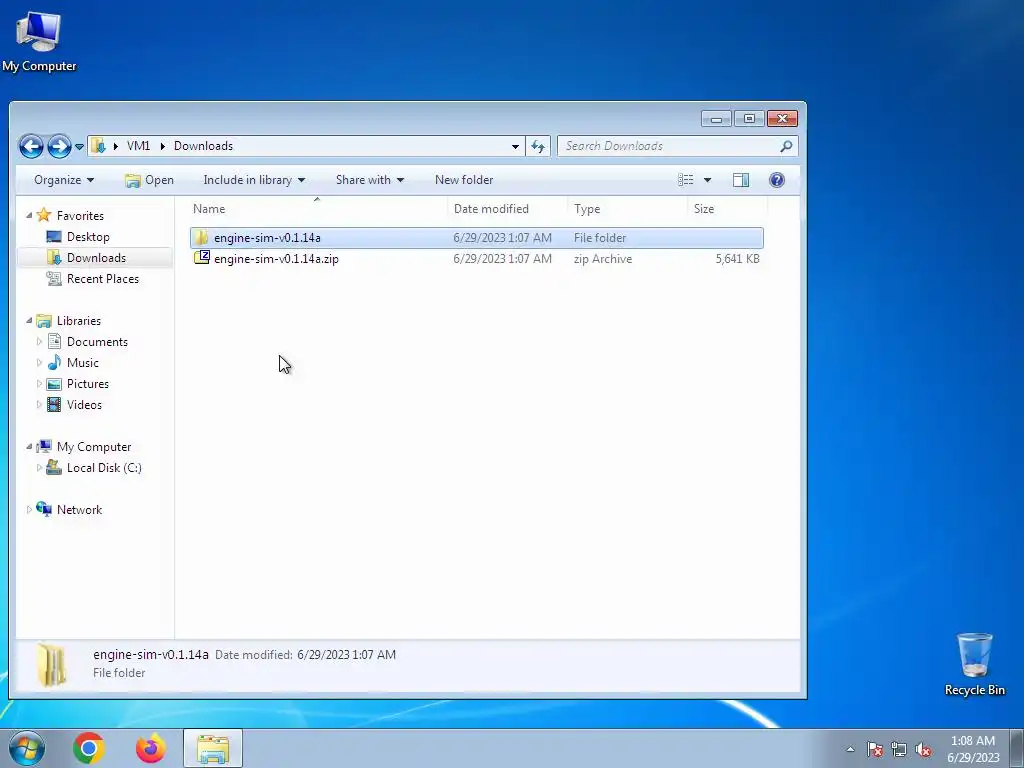Open the Documents library
Screen dimensions: 1024x768
[97, 342]
